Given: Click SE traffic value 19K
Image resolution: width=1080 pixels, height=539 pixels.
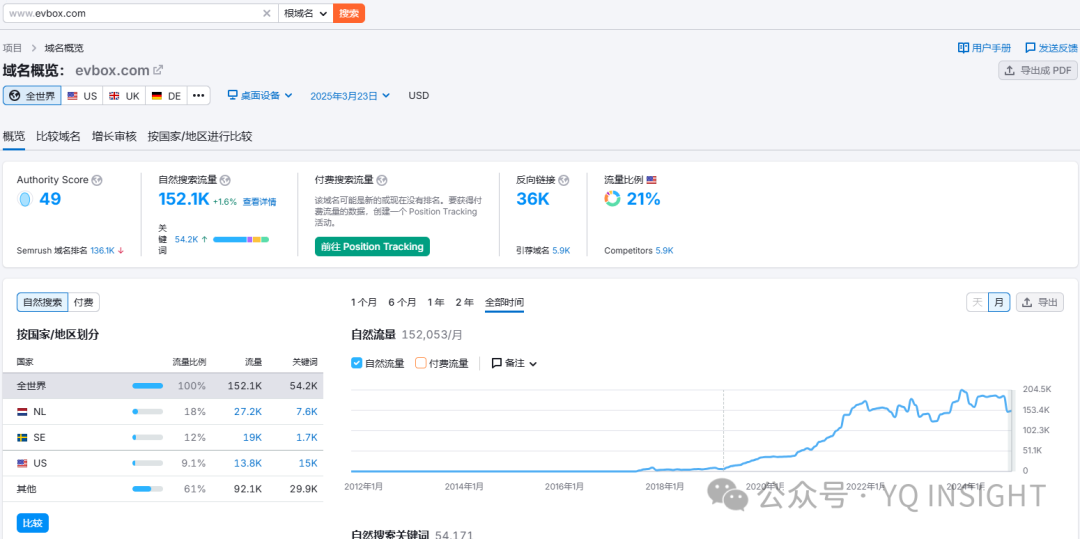Looking at the screenshot, I should tap(252, 437).
